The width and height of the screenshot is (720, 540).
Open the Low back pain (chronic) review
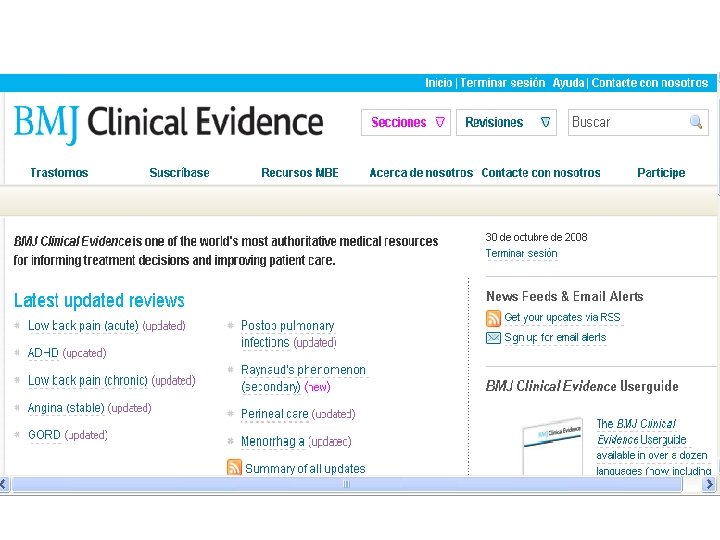point(88,380)
